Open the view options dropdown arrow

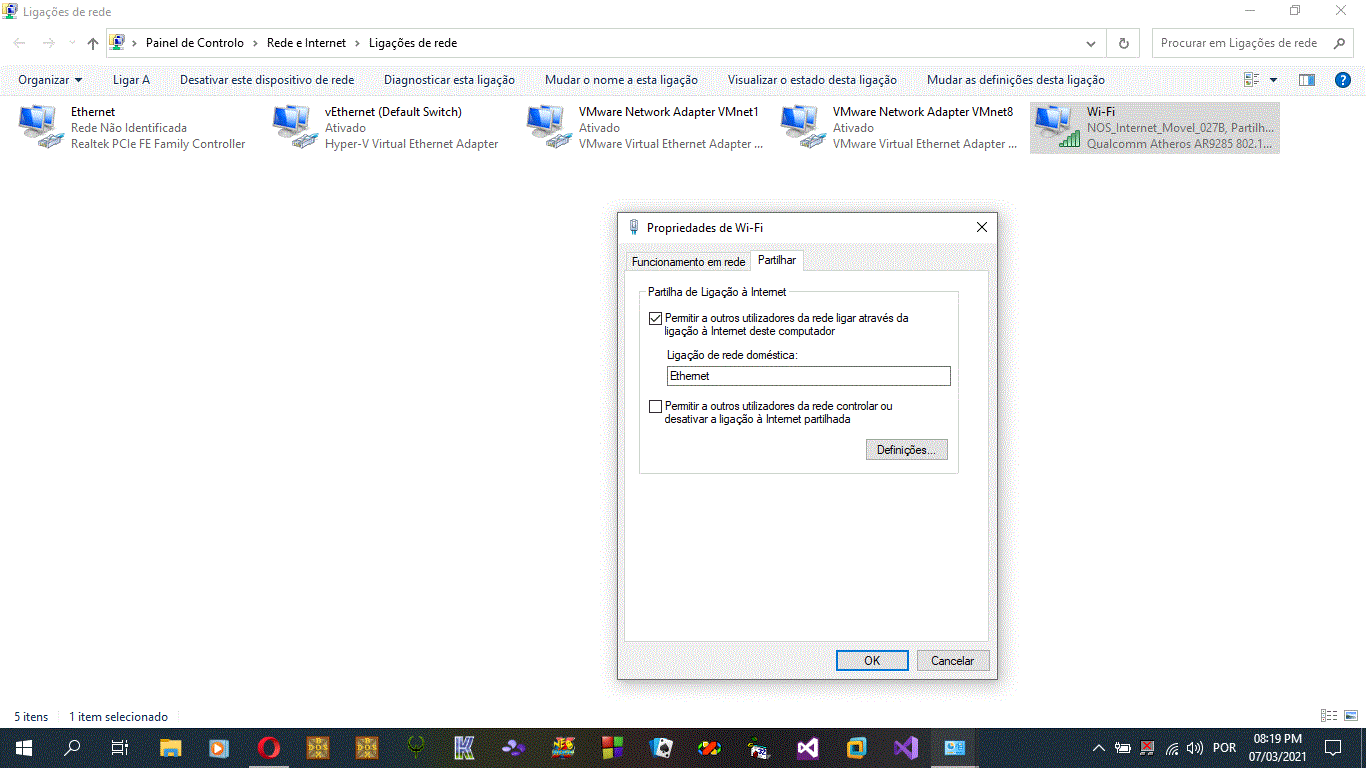pyautogui.click(x=1273, y=80)
